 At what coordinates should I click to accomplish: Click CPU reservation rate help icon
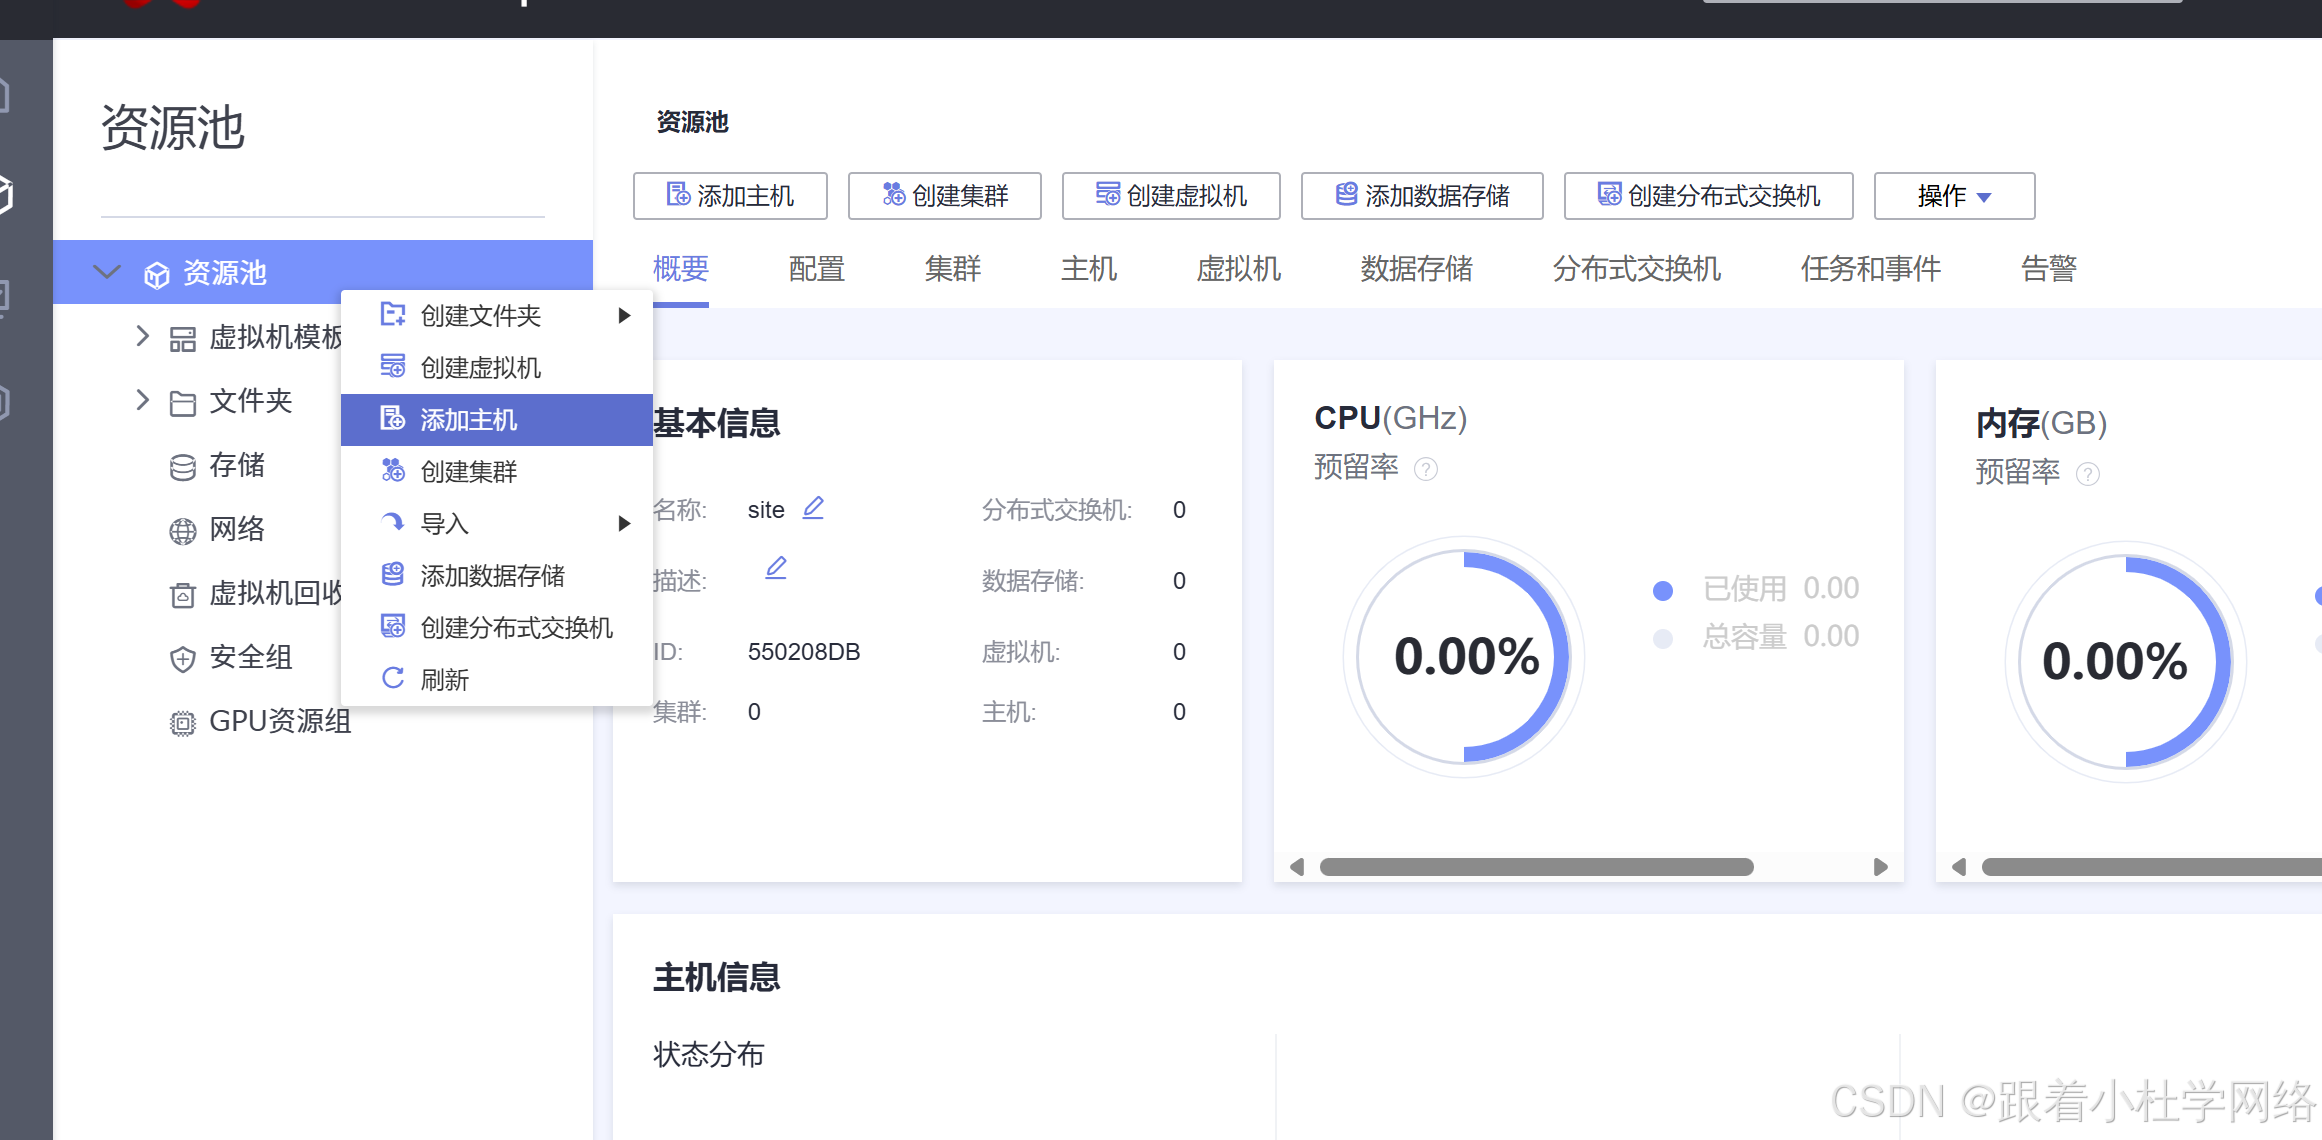[1426, 469]
